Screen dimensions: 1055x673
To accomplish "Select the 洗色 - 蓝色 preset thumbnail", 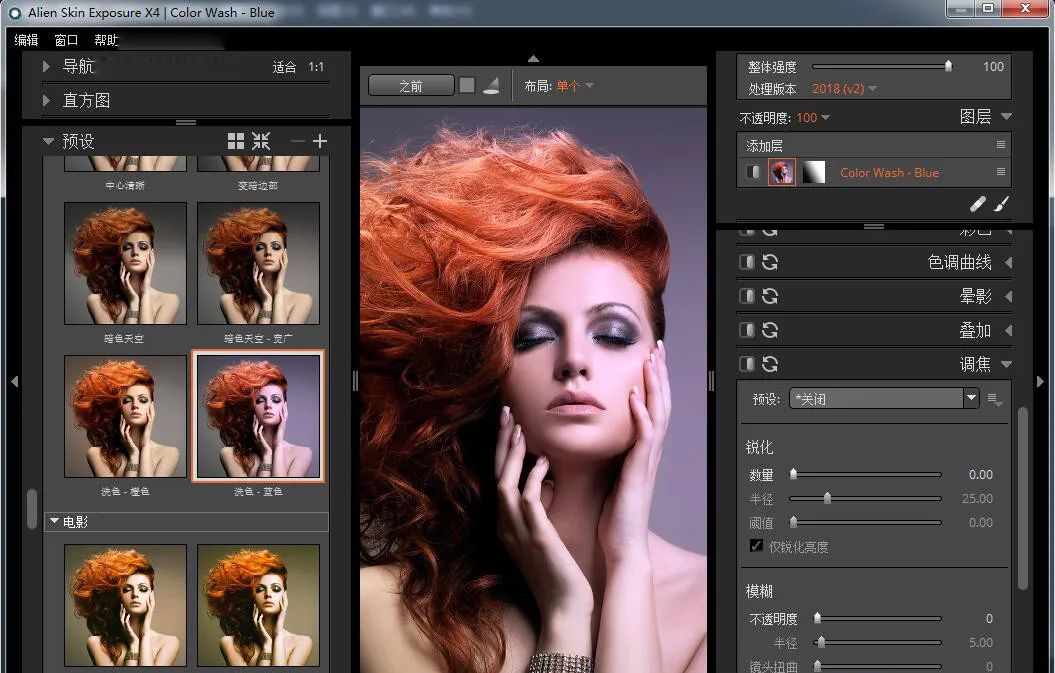I will (258, 416).
